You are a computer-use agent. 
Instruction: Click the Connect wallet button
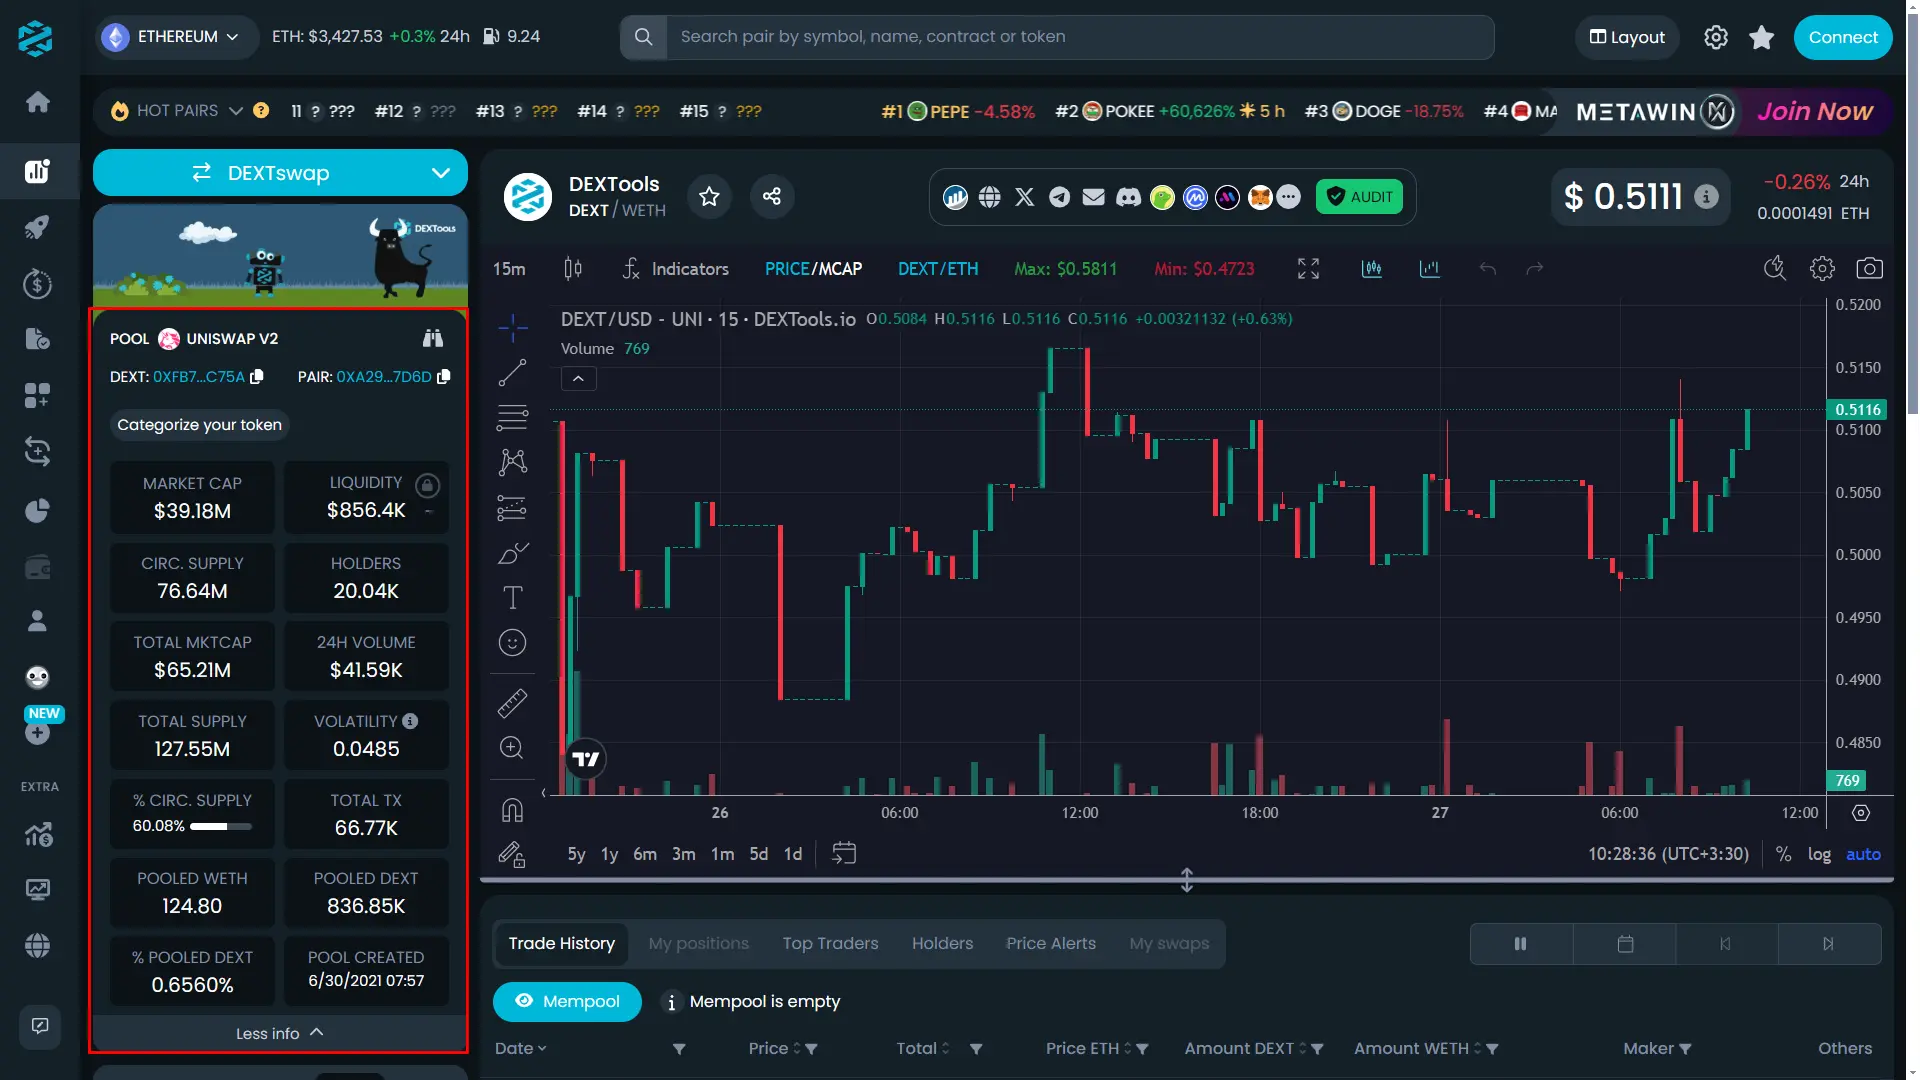click(1840, 37)
